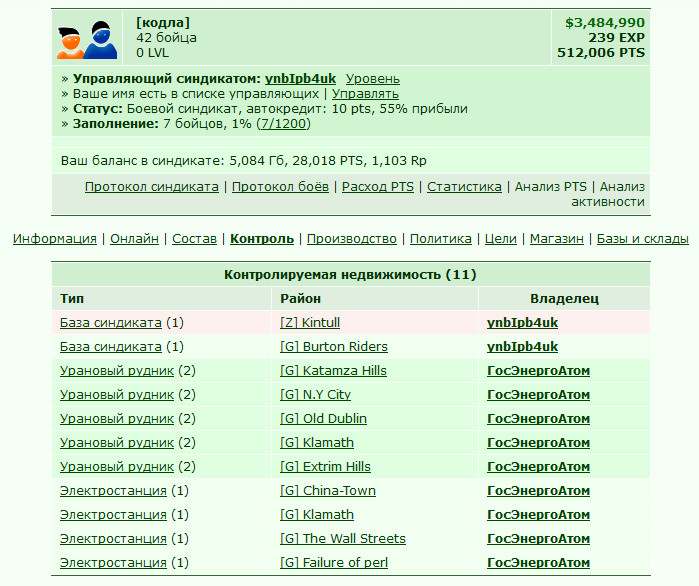699x586 pixels.
Task: Open owner ynbIpb4uk in Kintull row
Action: pyautogui.click(x=522, y=323)
